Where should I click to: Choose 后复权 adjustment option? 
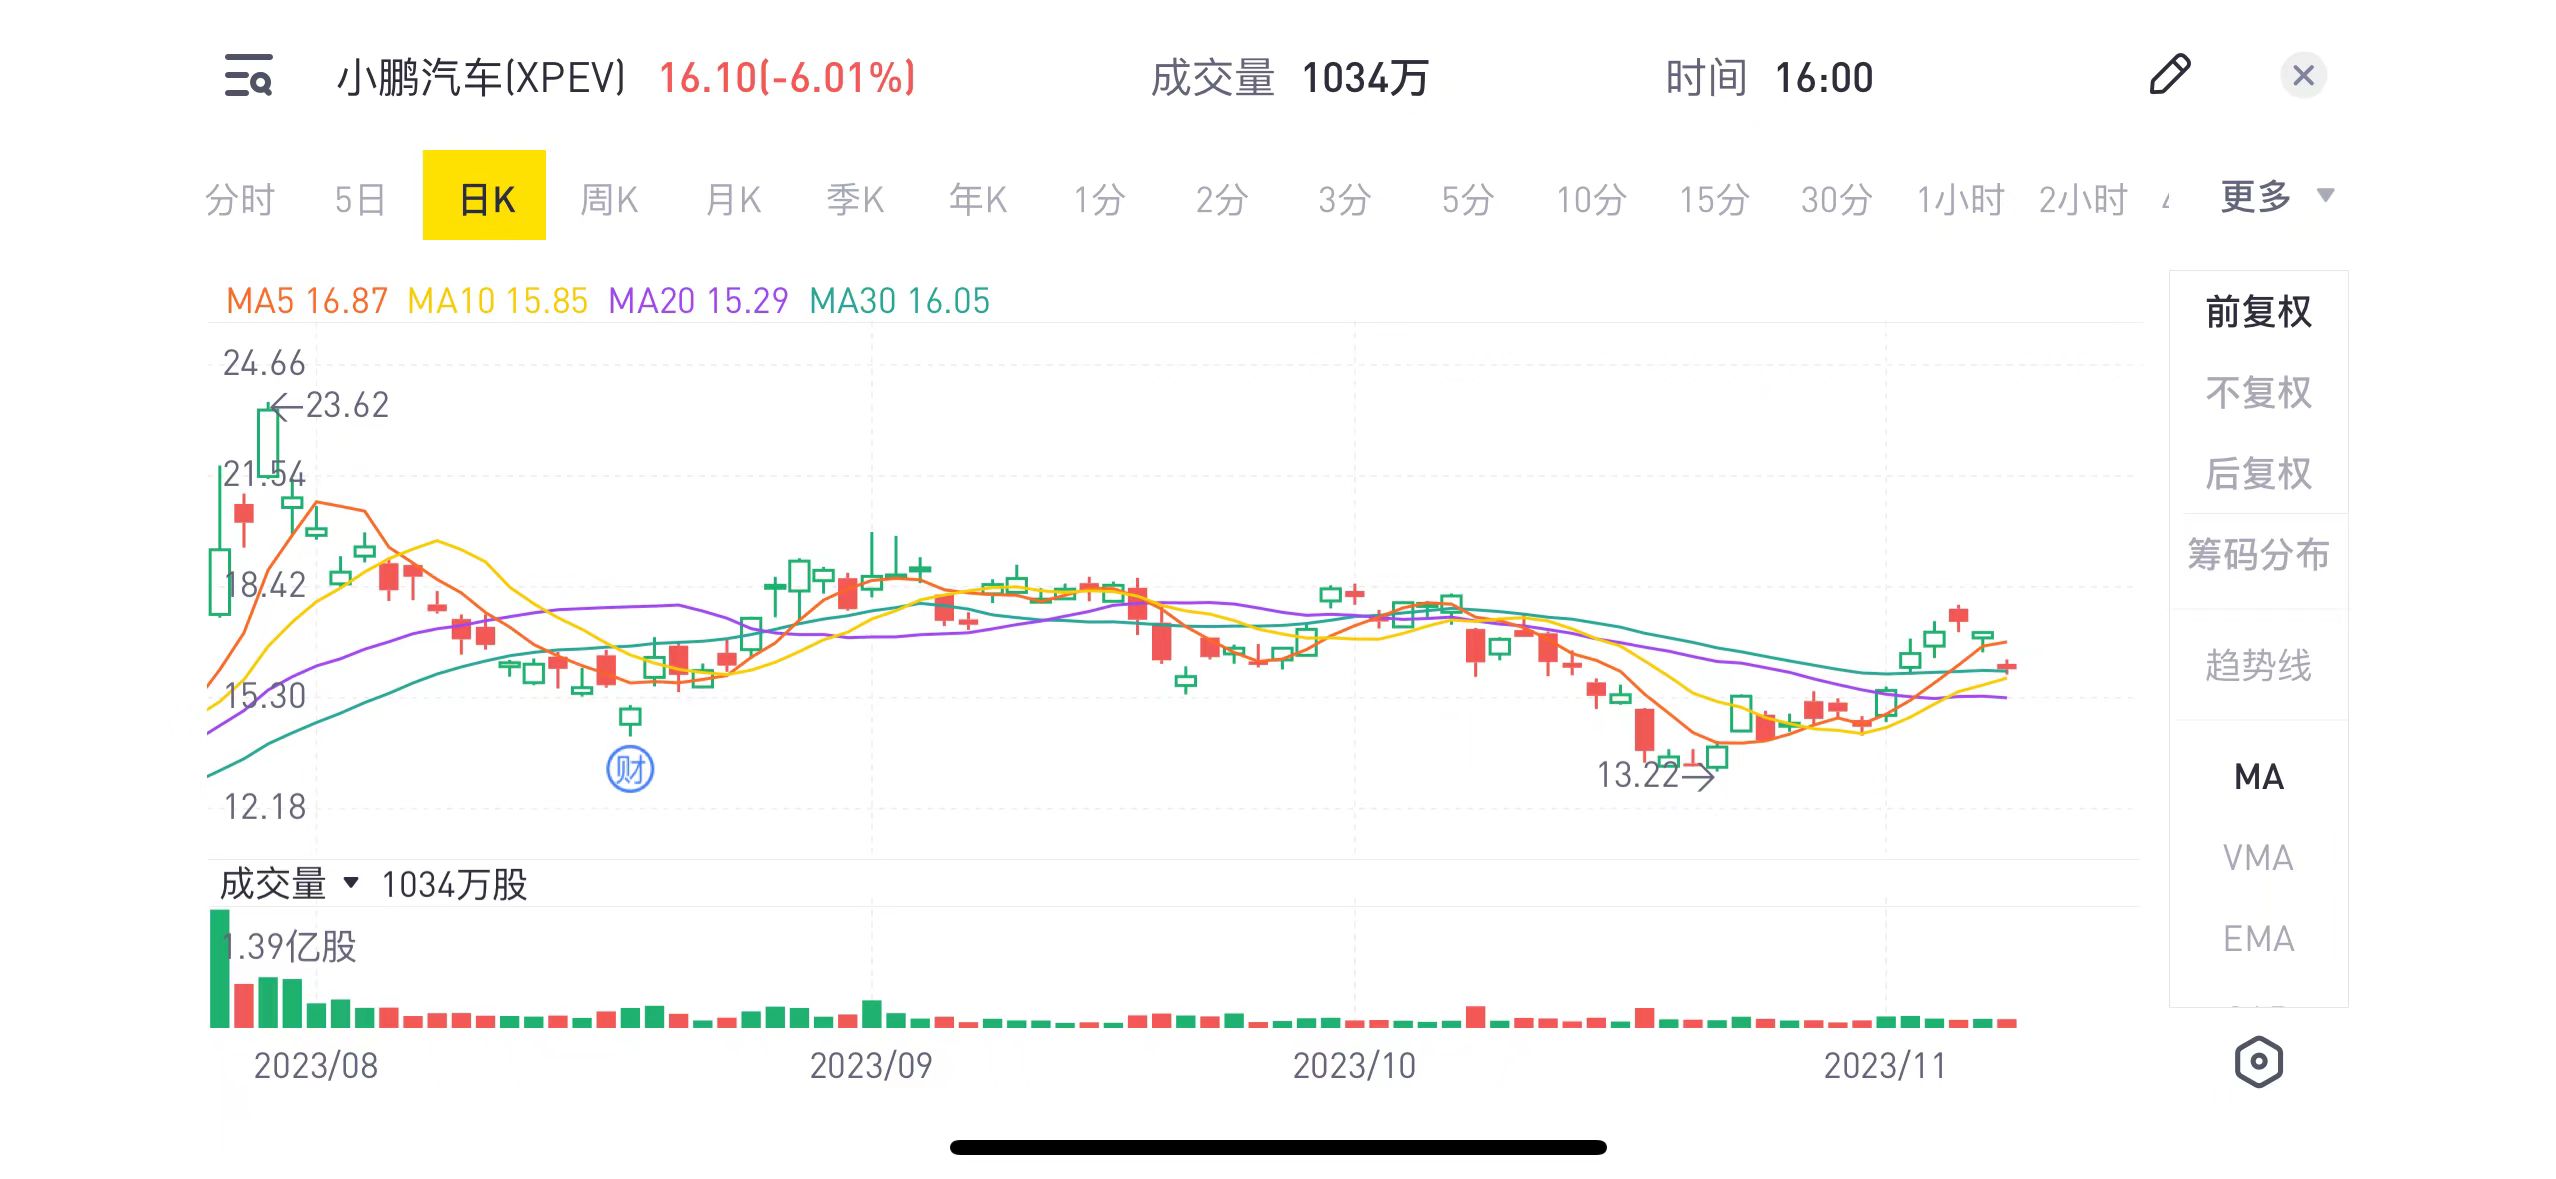tap(2258, 473)
